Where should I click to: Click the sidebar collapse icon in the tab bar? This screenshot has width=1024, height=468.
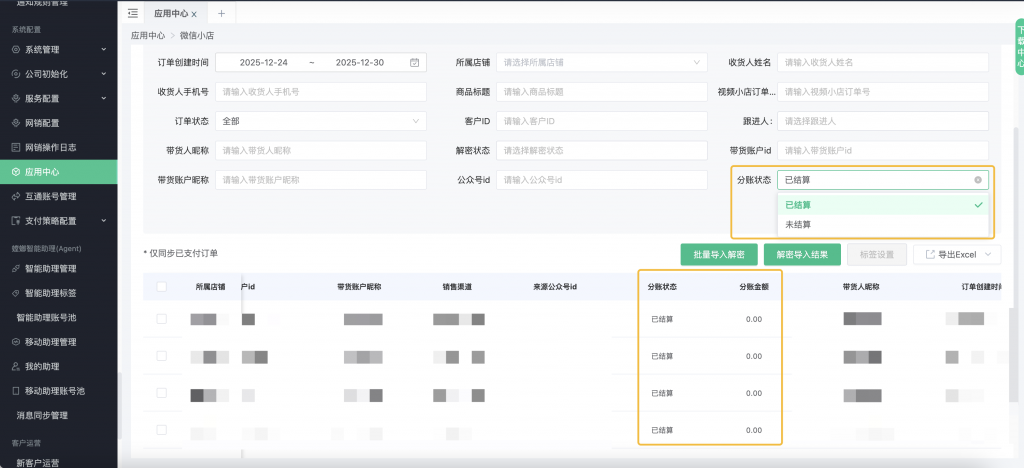pos(133,13)
